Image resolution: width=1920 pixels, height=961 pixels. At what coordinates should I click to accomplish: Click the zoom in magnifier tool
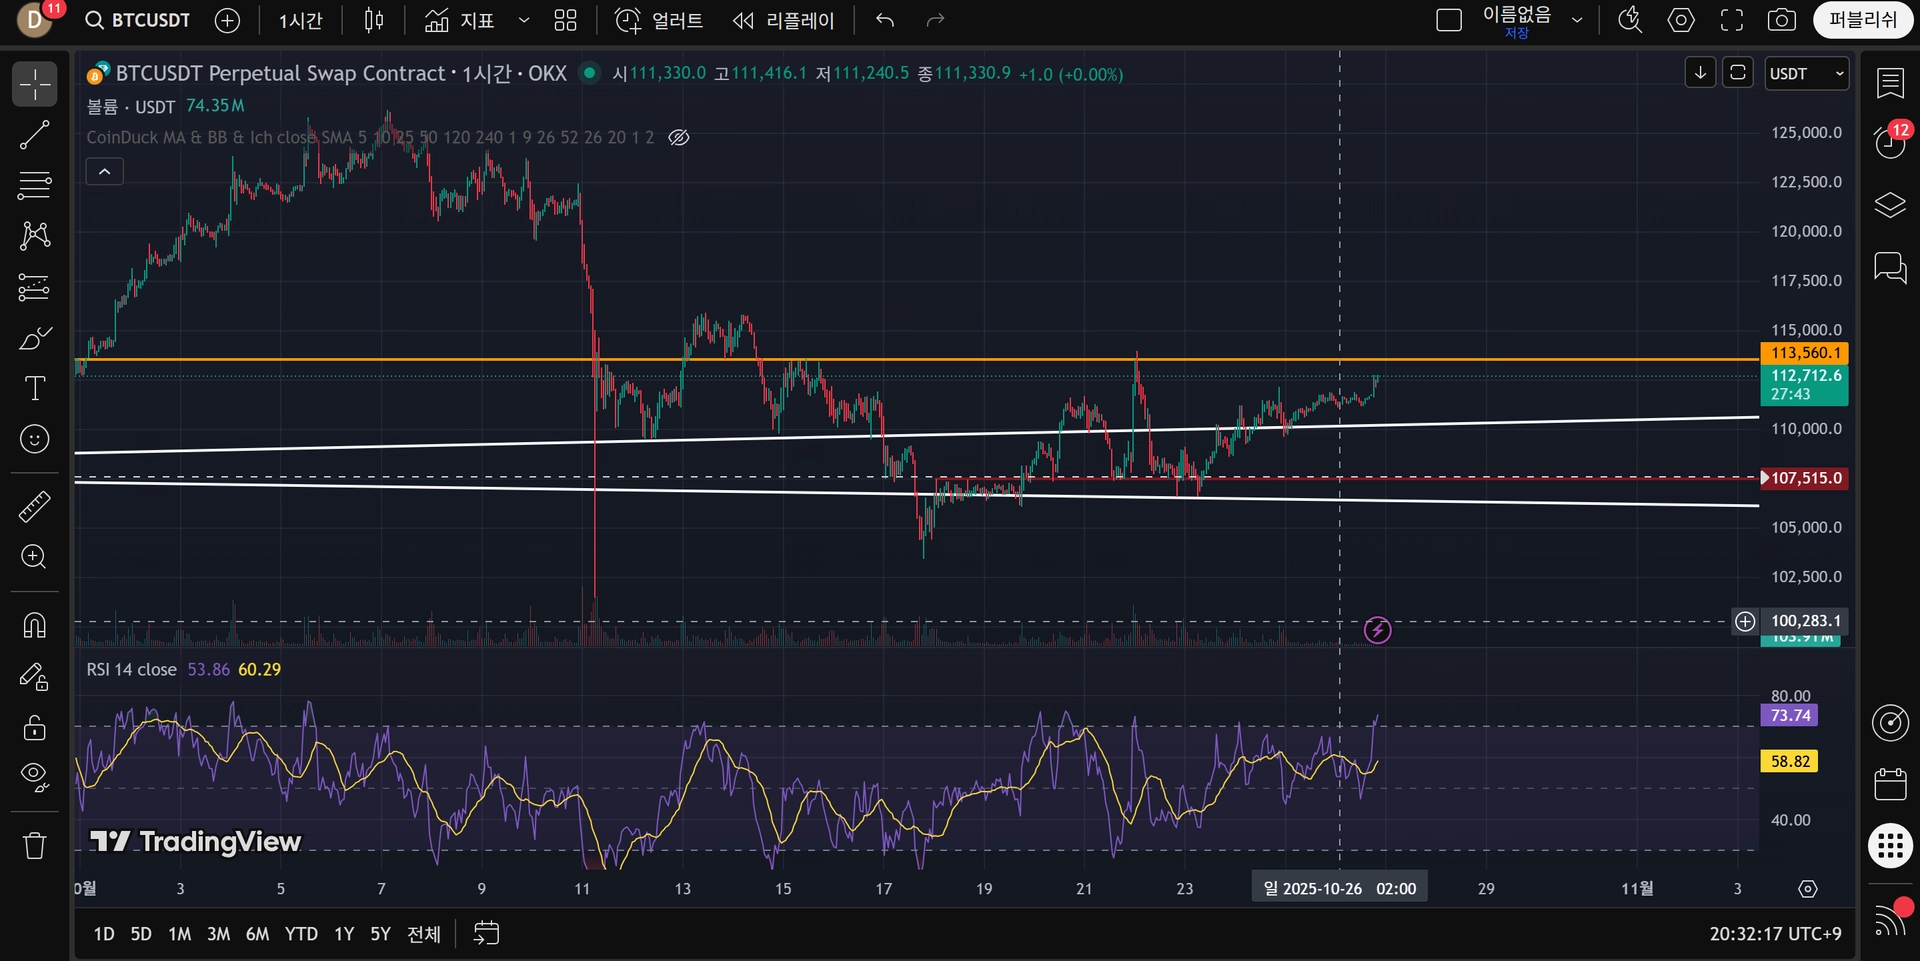pos(35,557)
